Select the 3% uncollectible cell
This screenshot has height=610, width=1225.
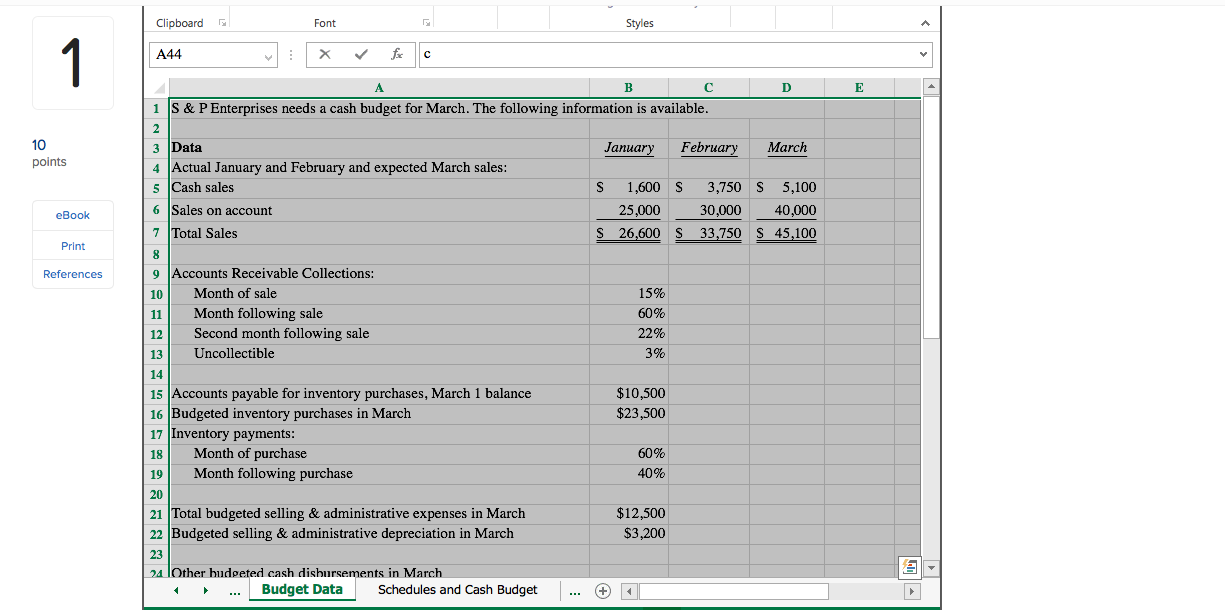click(628, 353)
